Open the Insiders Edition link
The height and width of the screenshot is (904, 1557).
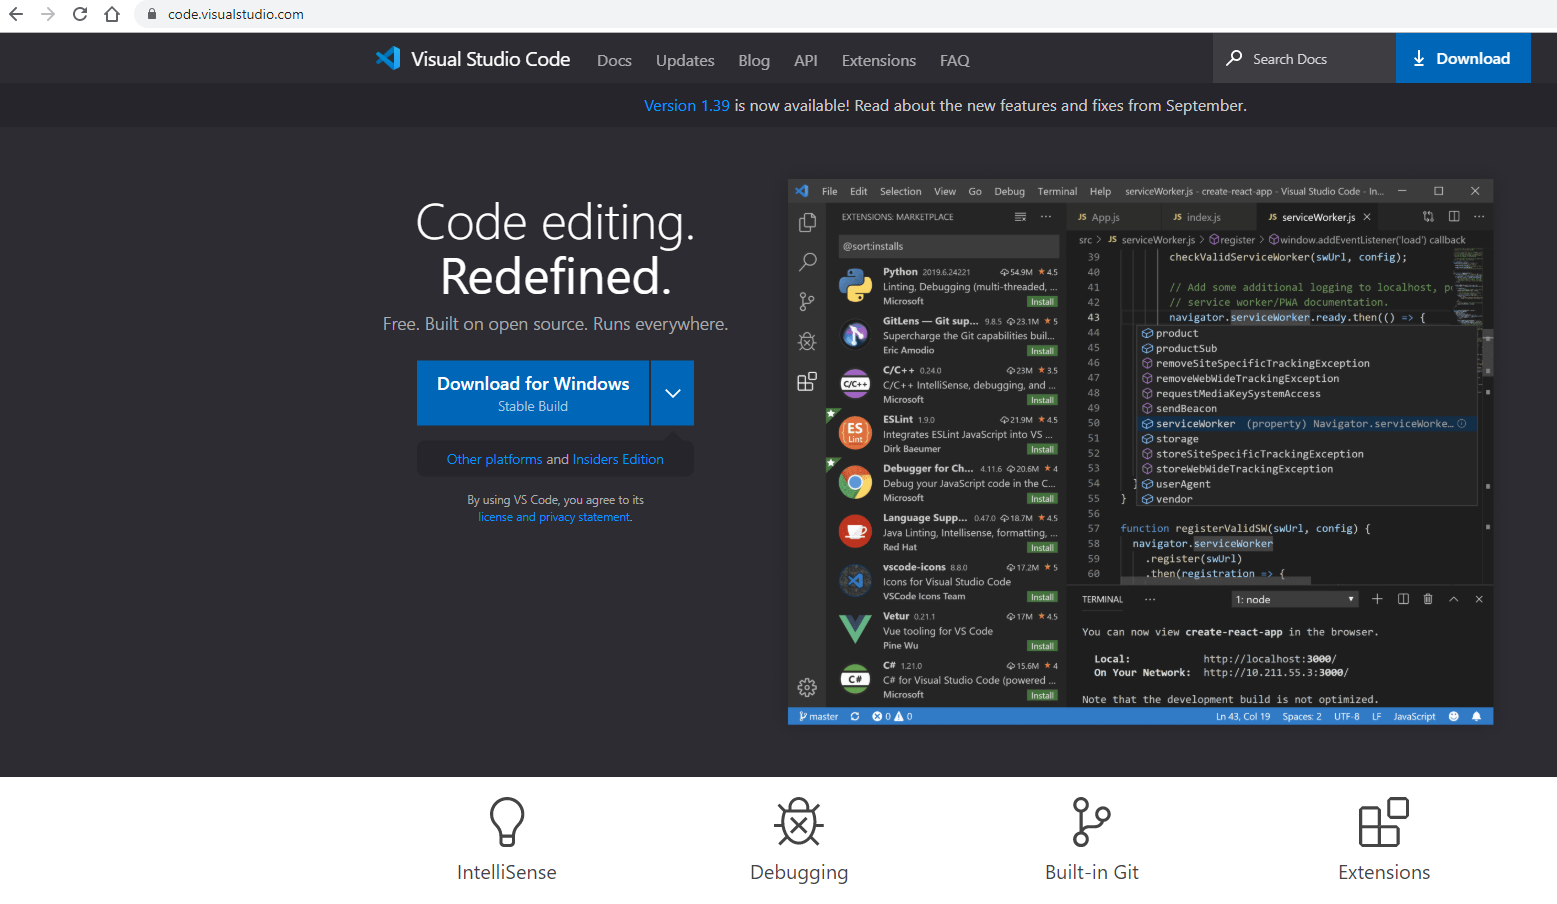point(618,459)
